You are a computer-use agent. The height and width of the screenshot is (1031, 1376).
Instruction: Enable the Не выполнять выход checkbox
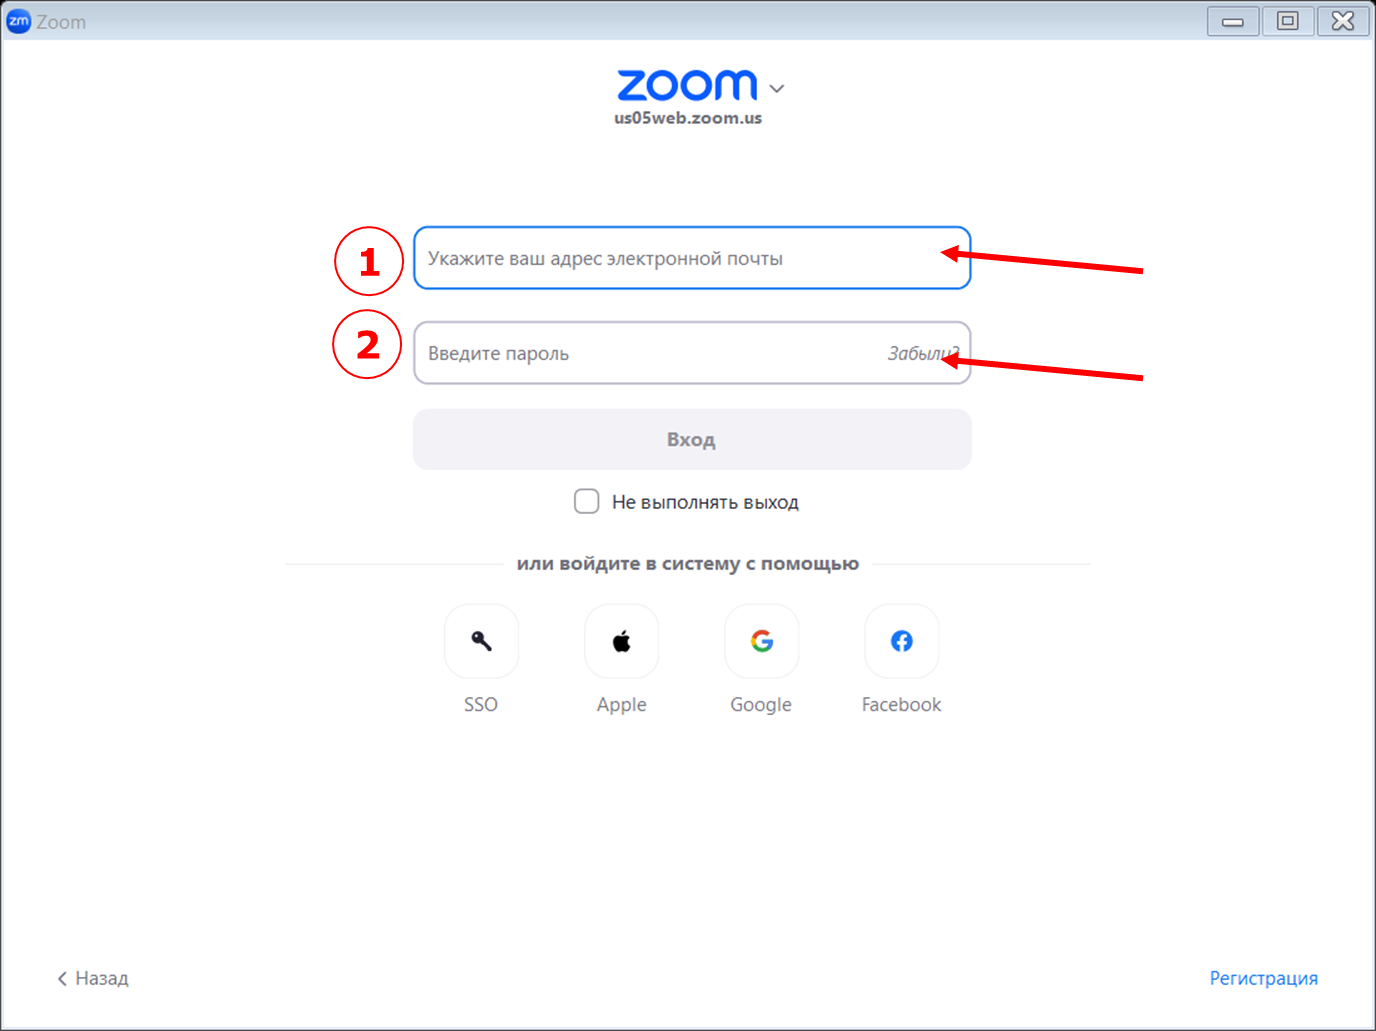(587, 501)
